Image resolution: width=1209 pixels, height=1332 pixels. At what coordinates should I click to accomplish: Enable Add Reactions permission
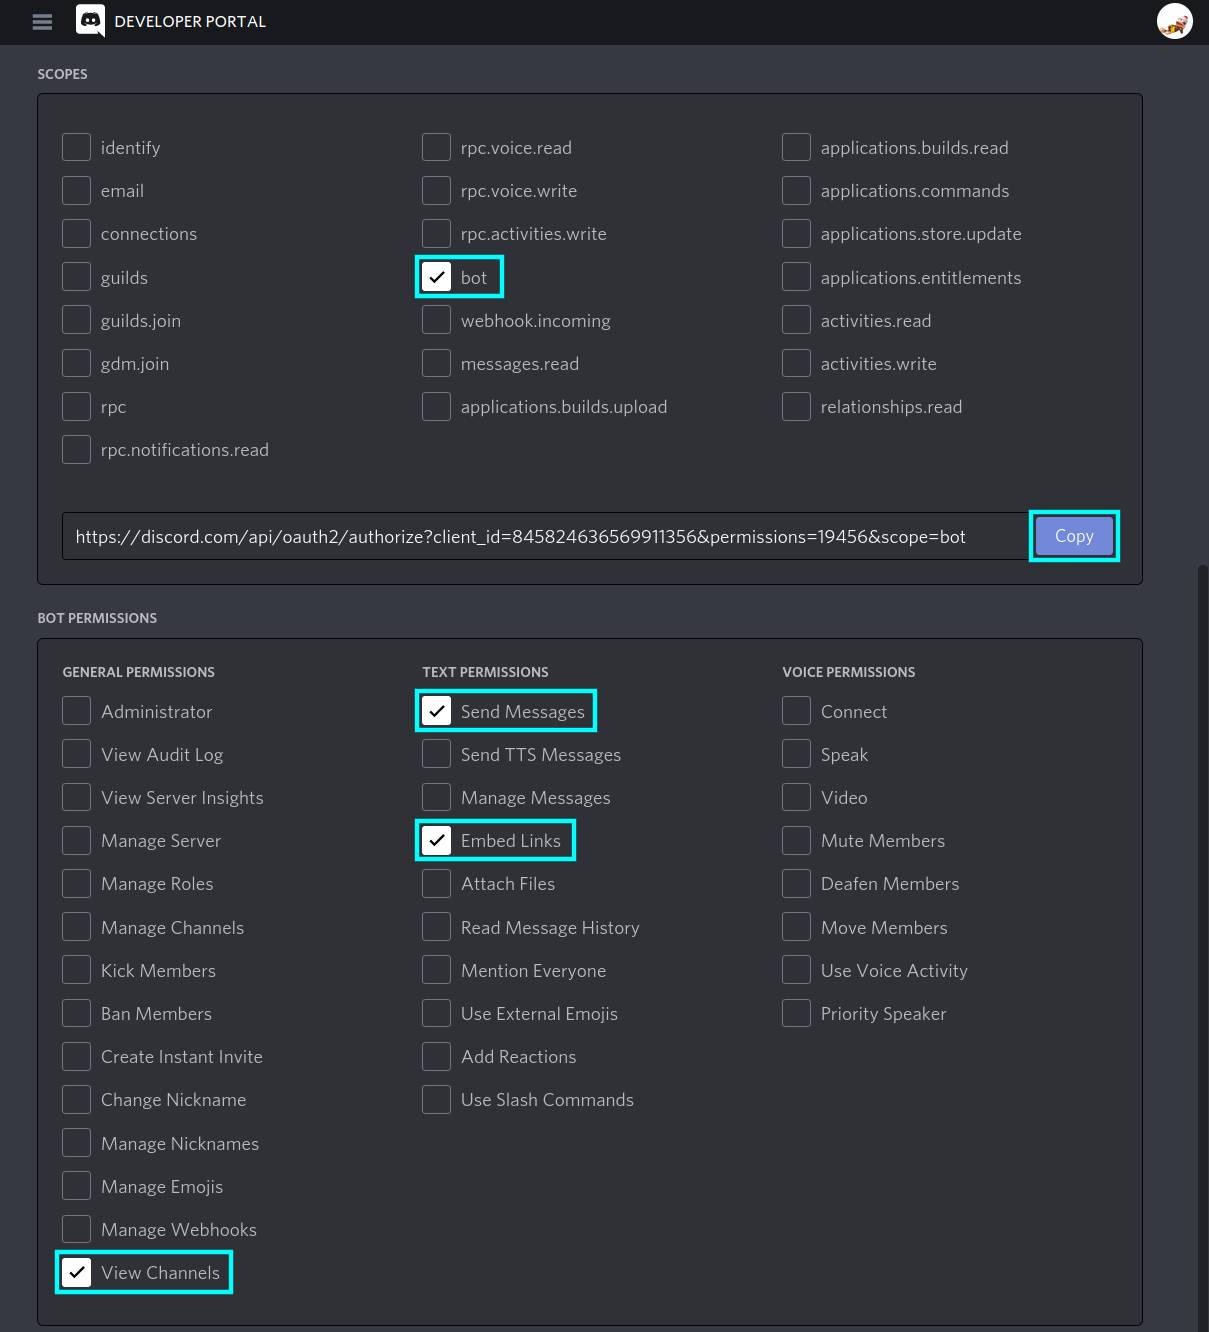[x=436, y=1056]
